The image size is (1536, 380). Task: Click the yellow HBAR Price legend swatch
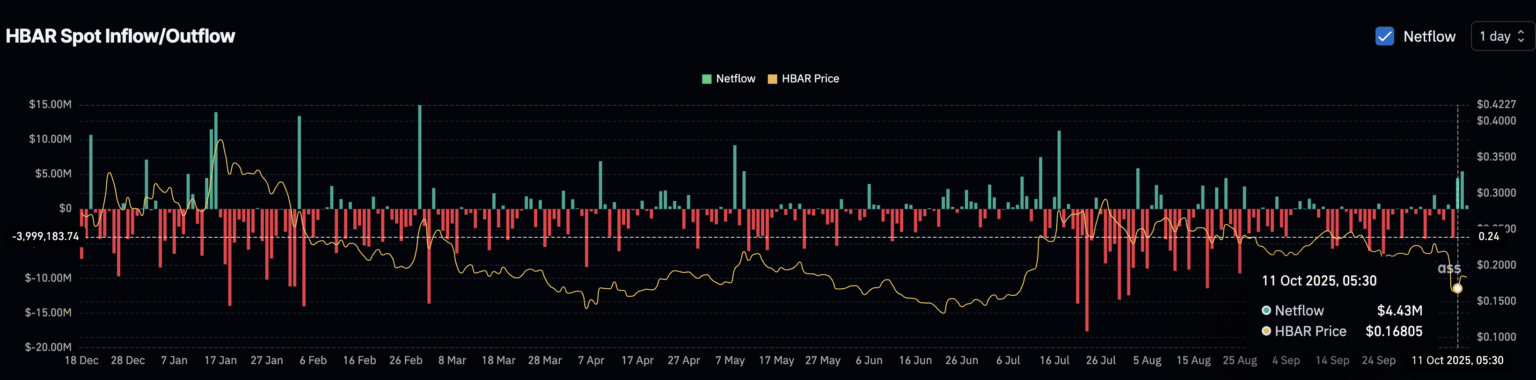772,78
